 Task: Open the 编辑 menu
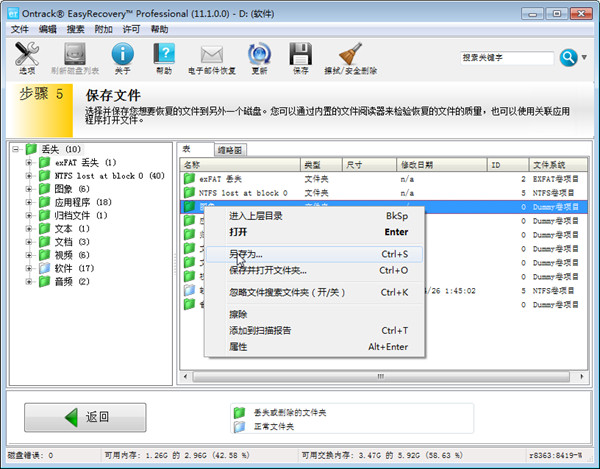tap(47, 29)
